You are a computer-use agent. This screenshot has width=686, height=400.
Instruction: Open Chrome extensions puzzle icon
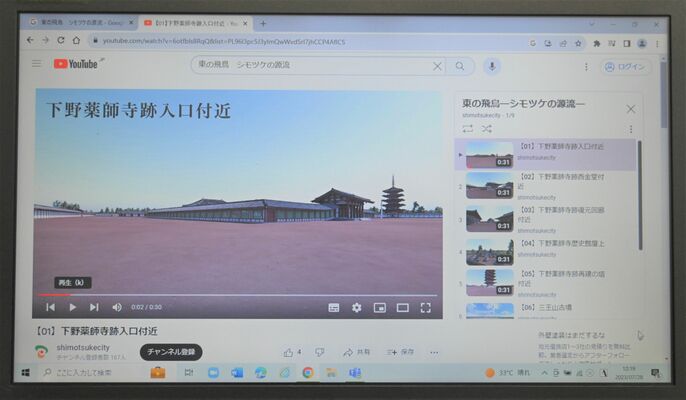[x=597, y=43]
